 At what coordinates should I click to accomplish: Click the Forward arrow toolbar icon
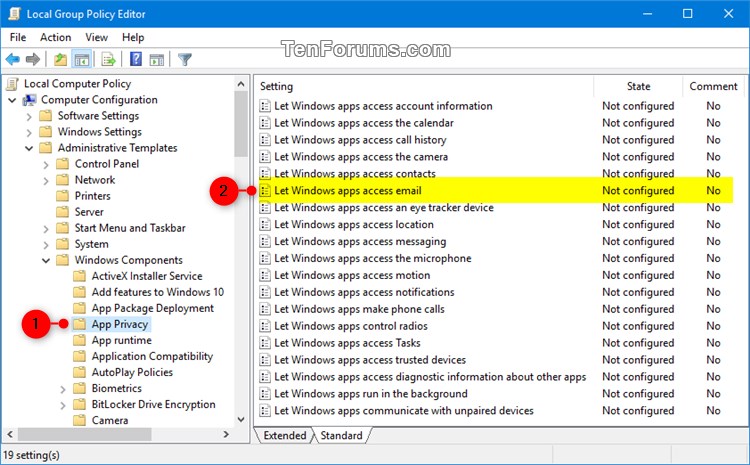pos(33,59)
